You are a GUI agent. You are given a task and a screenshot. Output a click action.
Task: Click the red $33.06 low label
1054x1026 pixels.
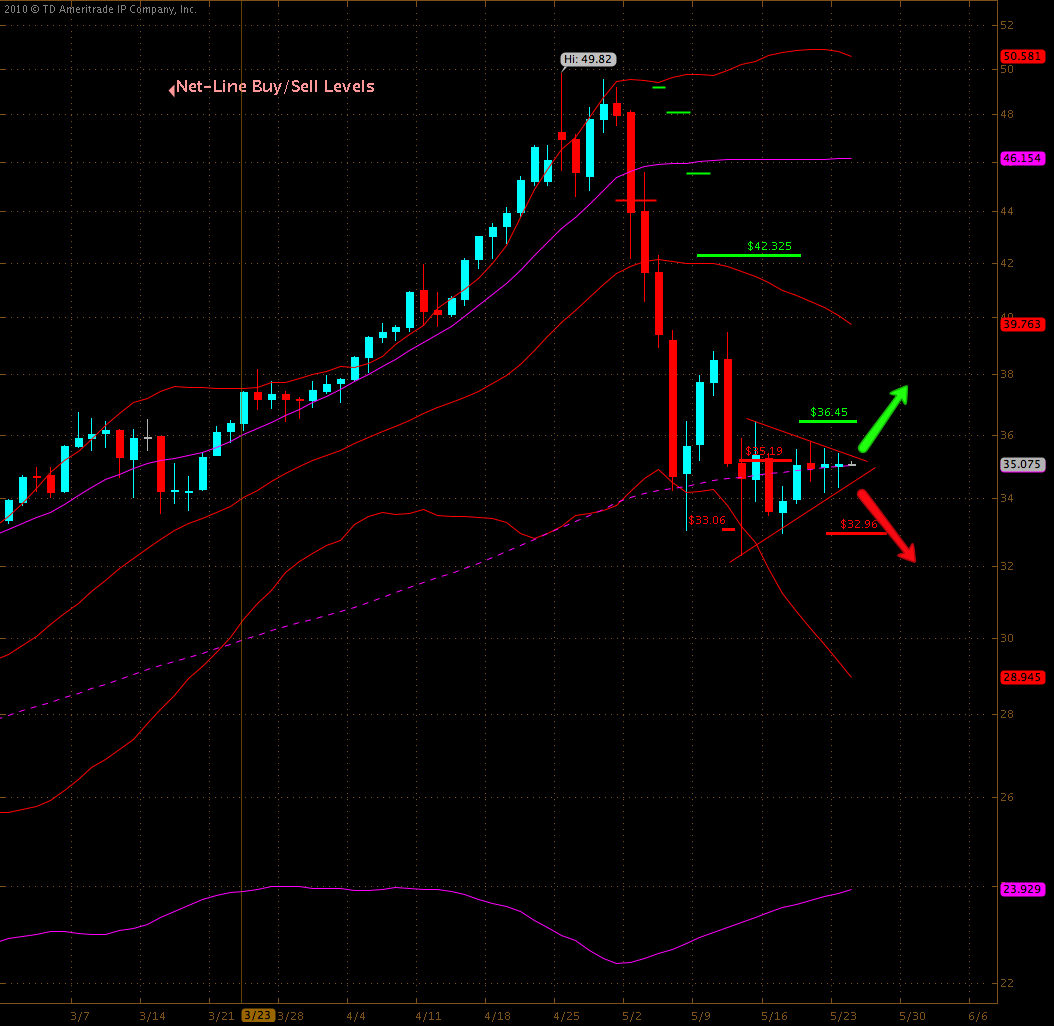click(x=707, y=520)
